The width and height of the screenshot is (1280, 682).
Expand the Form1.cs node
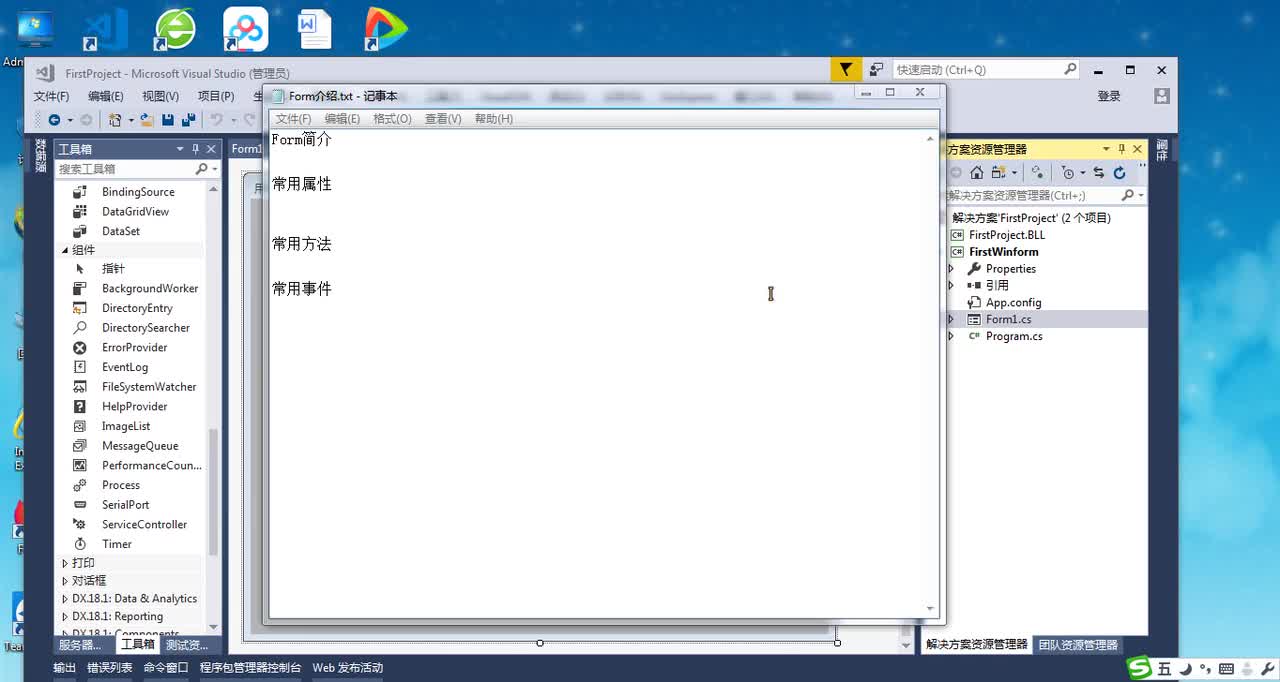(x=951, y=320)
